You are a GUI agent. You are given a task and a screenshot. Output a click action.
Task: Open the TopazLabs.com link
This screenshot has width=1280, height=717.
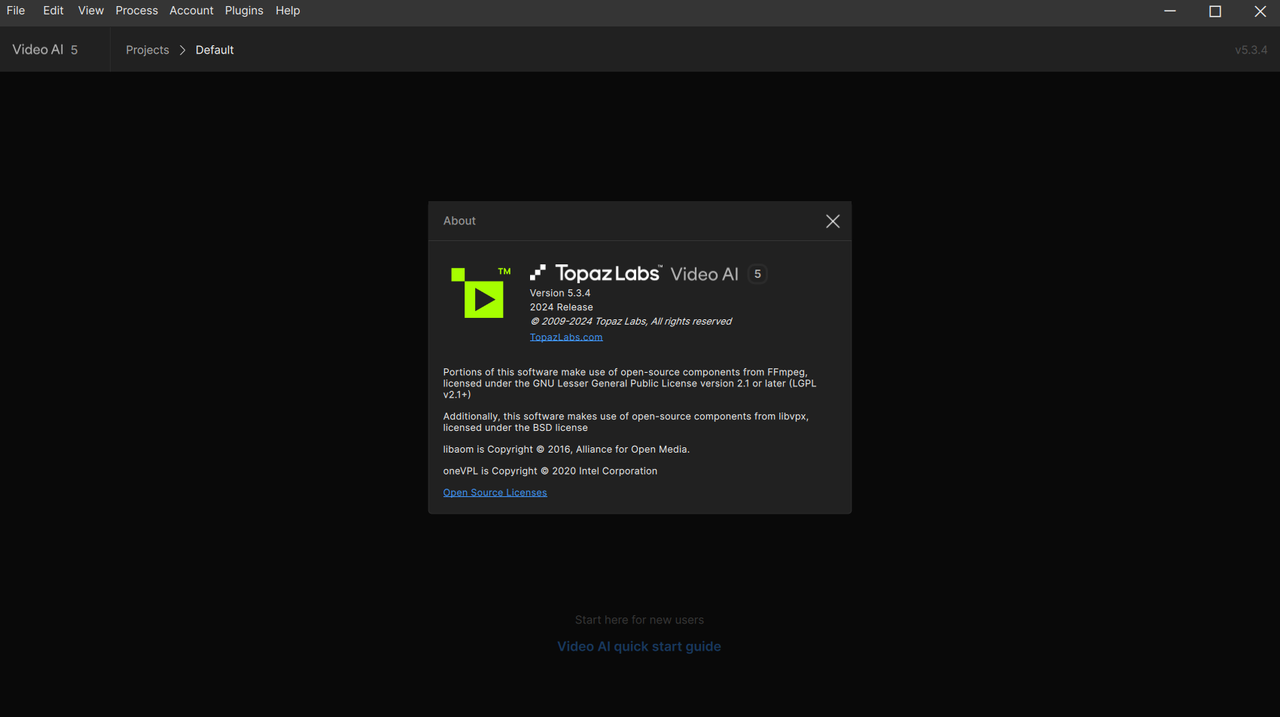point(566,337)
